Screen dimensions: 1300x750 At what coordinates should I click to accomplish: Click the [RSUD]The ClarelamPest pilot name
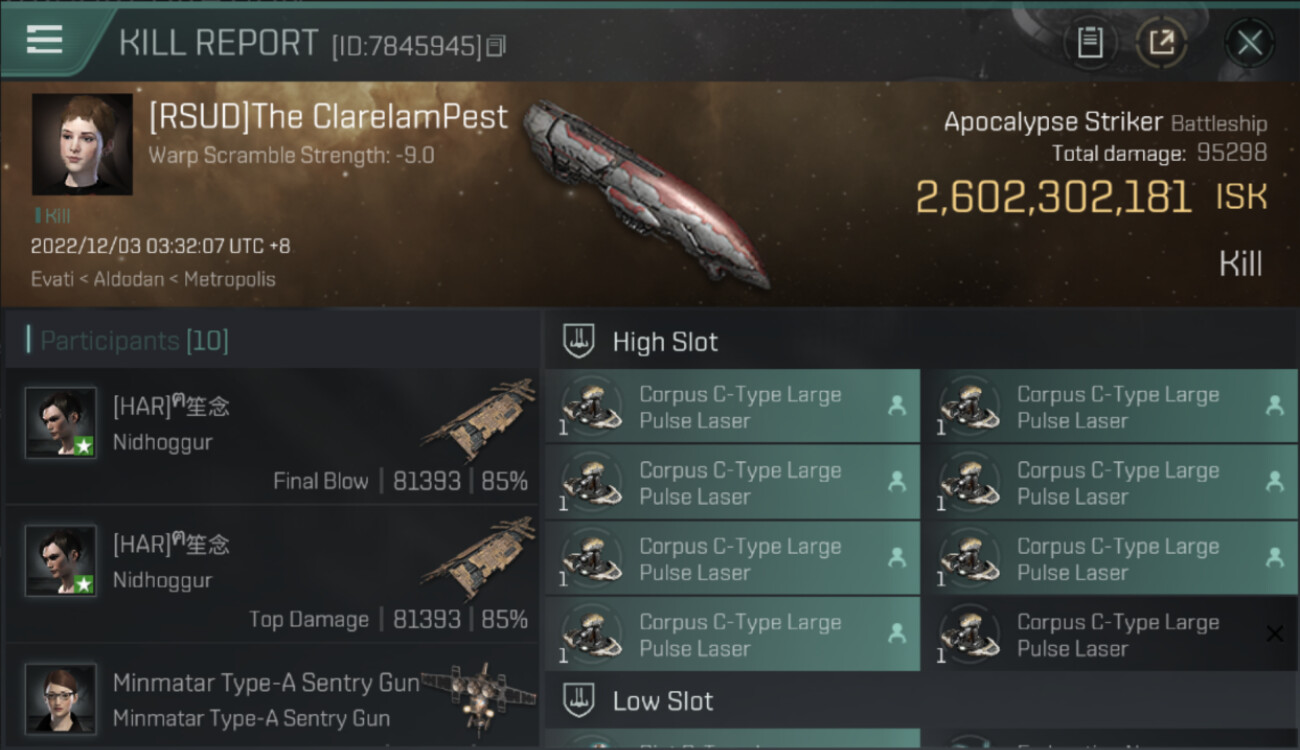pos(328,117)
